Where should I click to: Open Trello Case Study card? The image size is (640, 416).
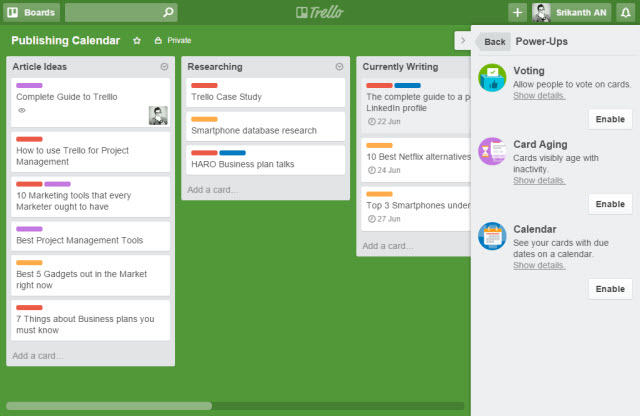point(266,93)
